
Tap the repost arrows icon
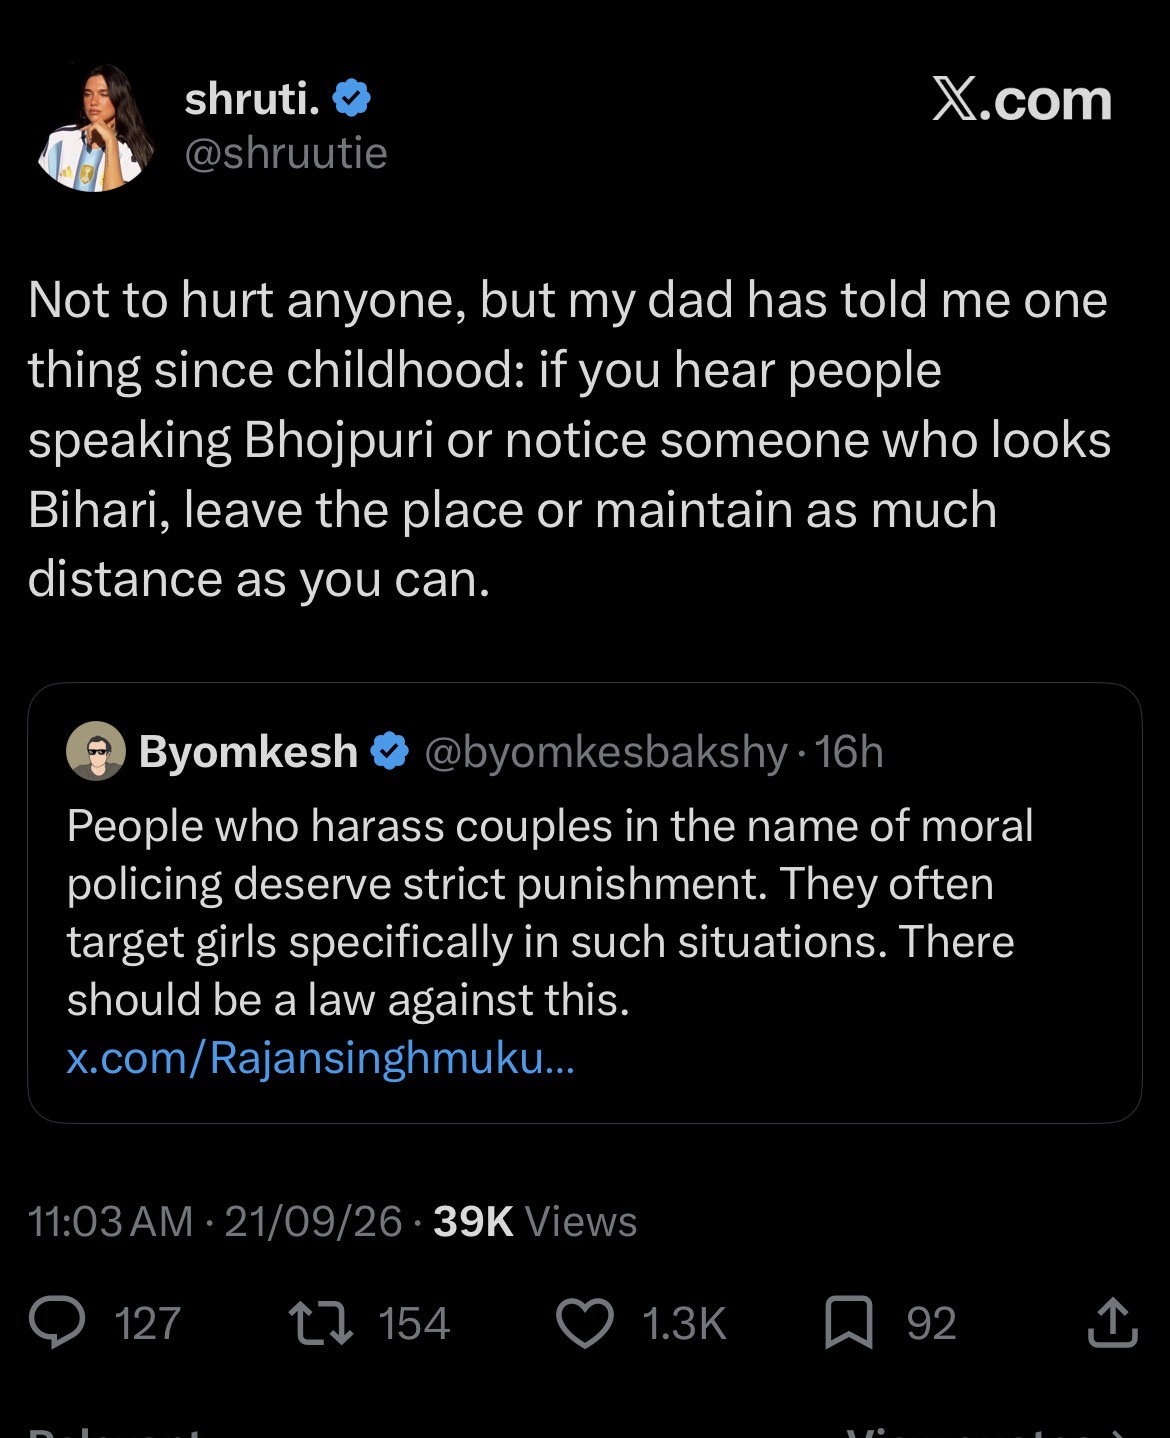(320, 1323)
